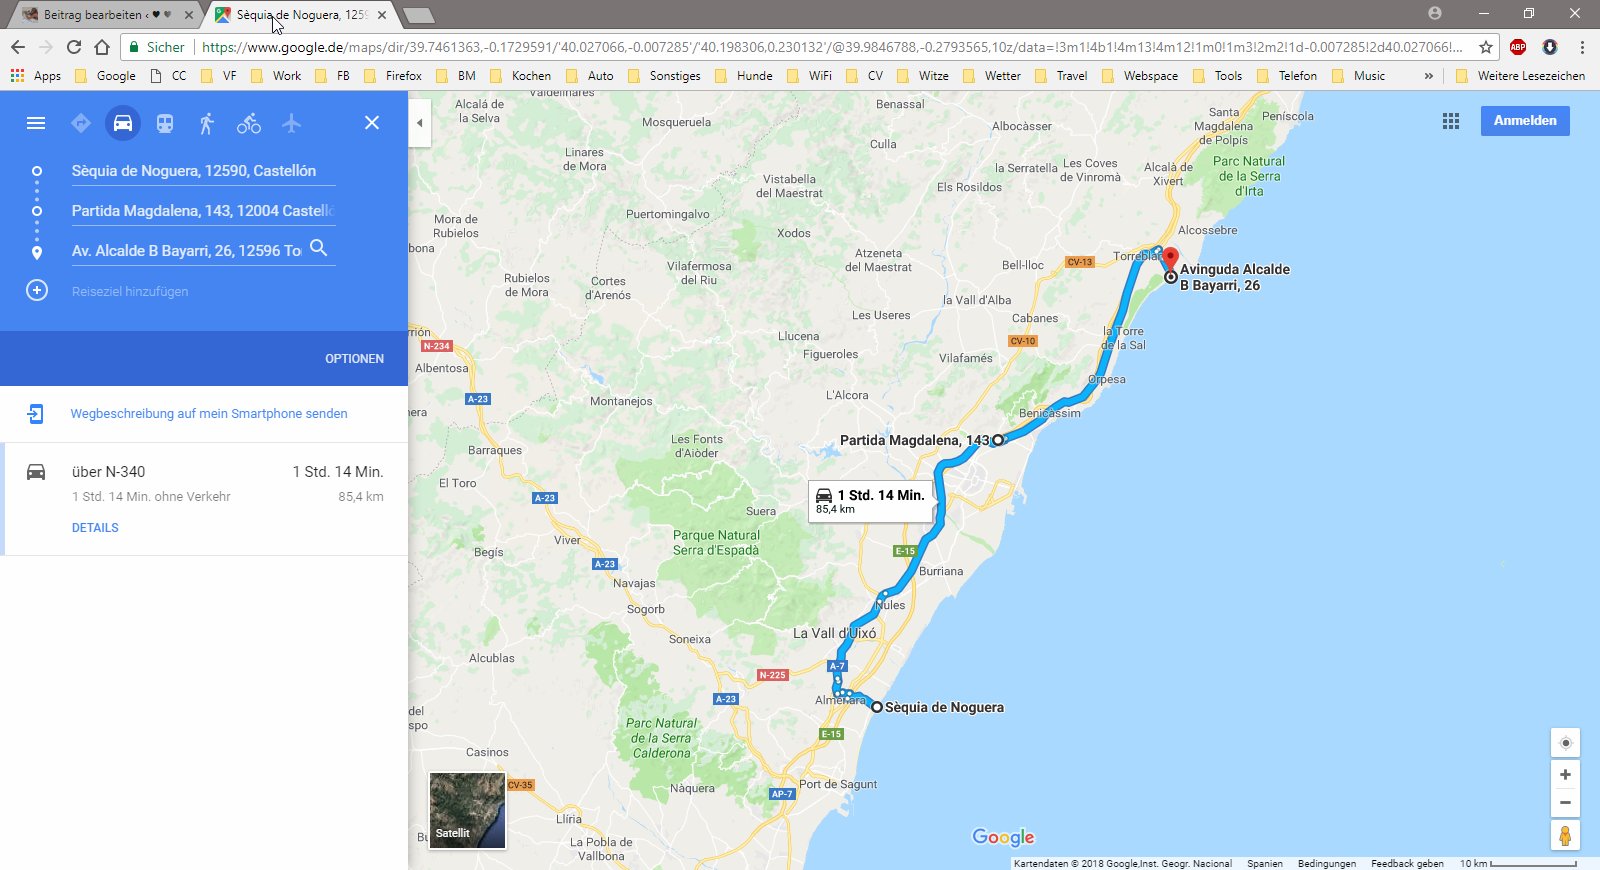Select best travel mode diamond icon
The image size is (1600, 870).
[x=81, y=123]
